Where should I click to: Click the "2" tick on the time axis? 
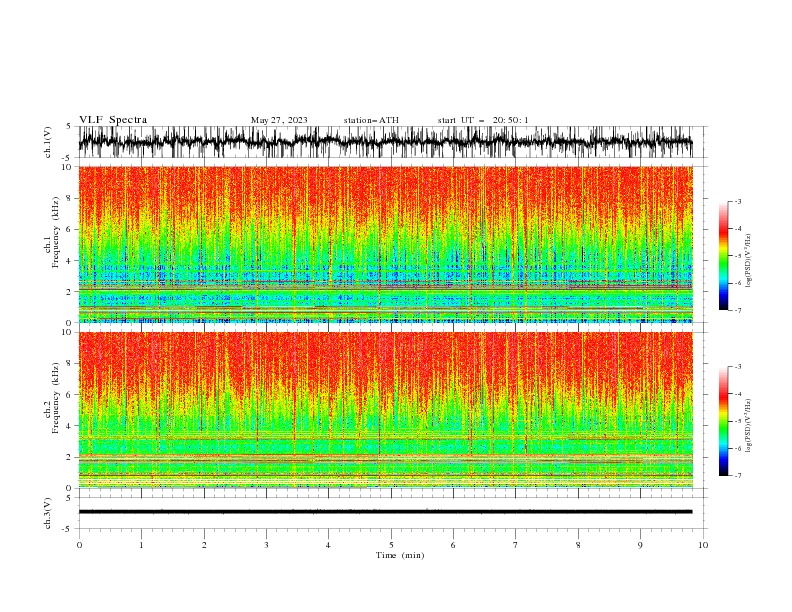click(204, 545)
